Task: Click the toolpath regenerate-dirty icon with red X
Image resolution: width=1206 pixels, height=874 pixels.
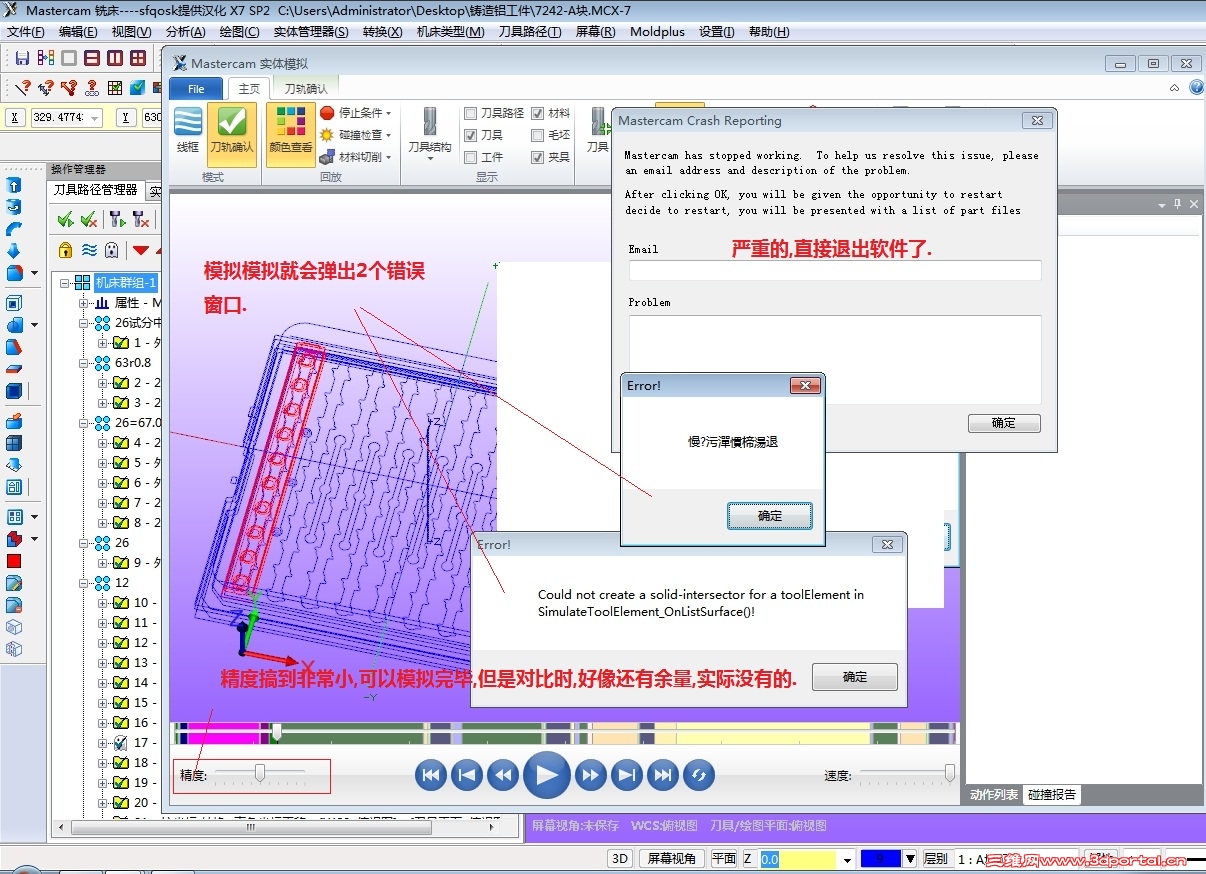Action: [x=141, y=220]
